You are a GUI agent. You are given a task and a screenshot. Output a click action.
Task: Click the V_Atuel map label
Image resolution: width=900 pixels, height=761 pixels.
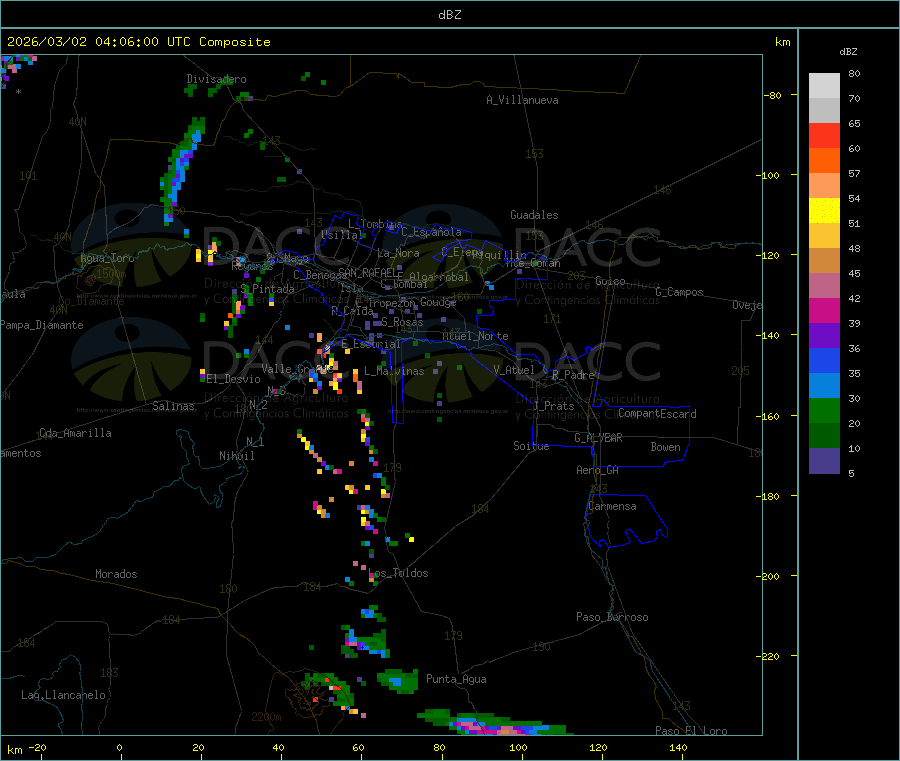pyautogui.click(x=514, y=370)
